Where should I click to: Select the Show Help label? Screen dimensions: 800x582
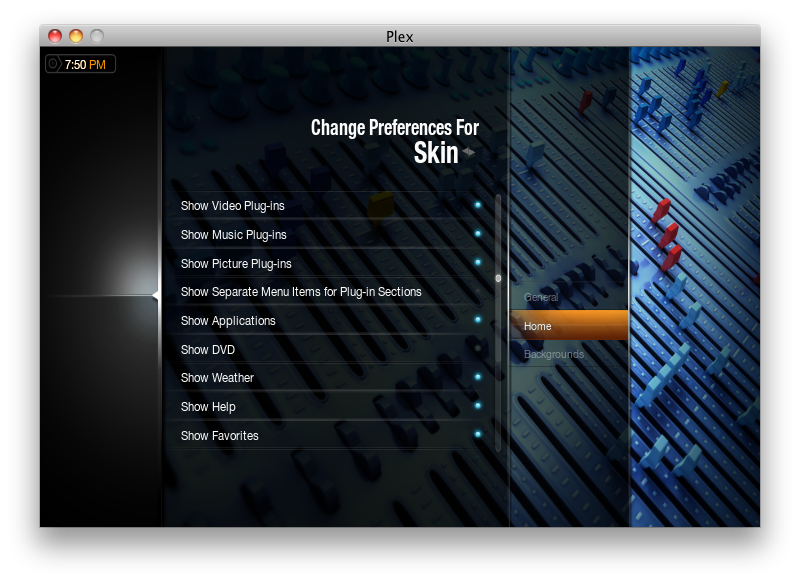[208, 407]
